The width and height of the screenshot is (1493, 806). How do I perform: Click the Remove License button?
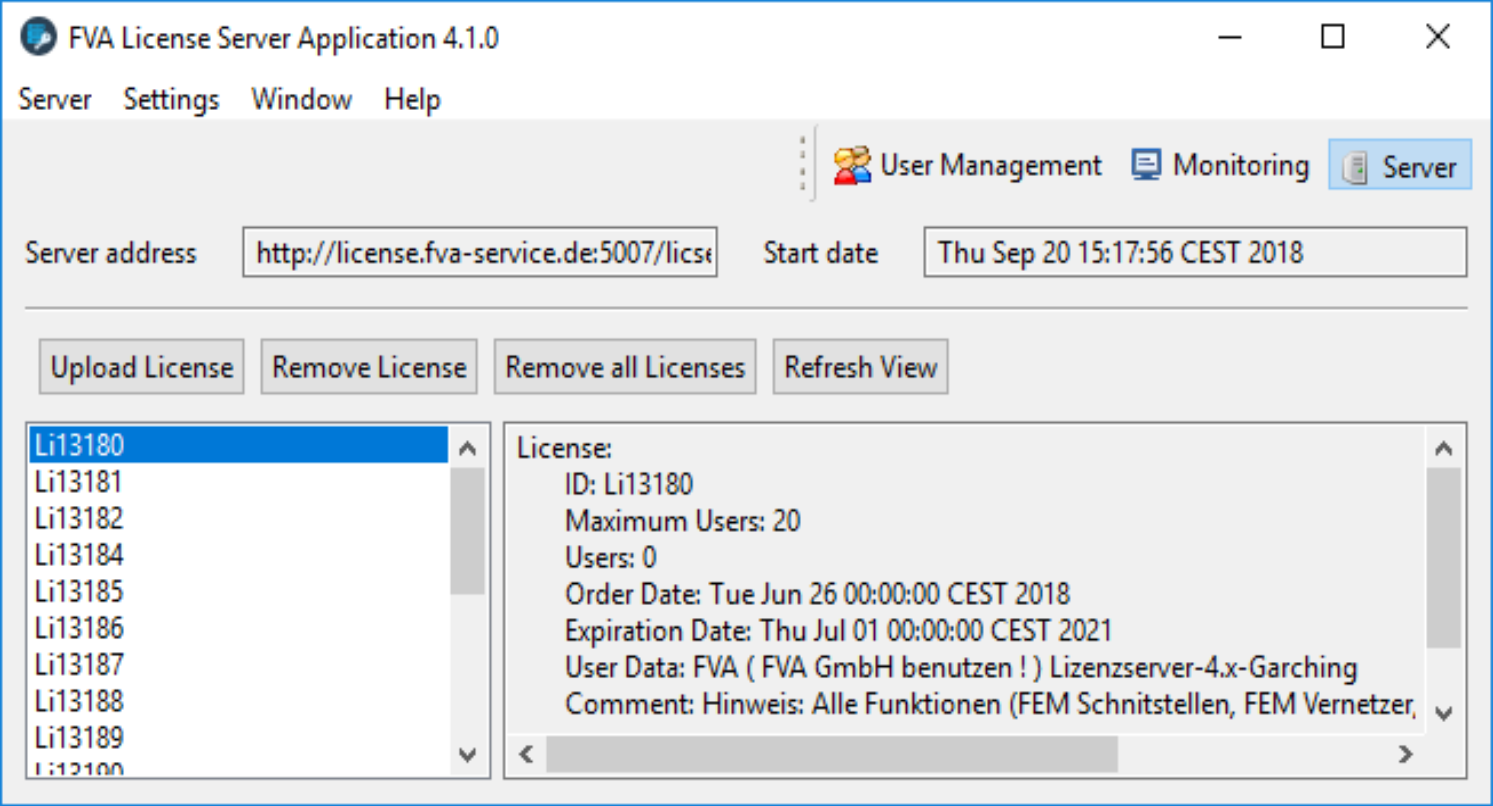(369, 367)
